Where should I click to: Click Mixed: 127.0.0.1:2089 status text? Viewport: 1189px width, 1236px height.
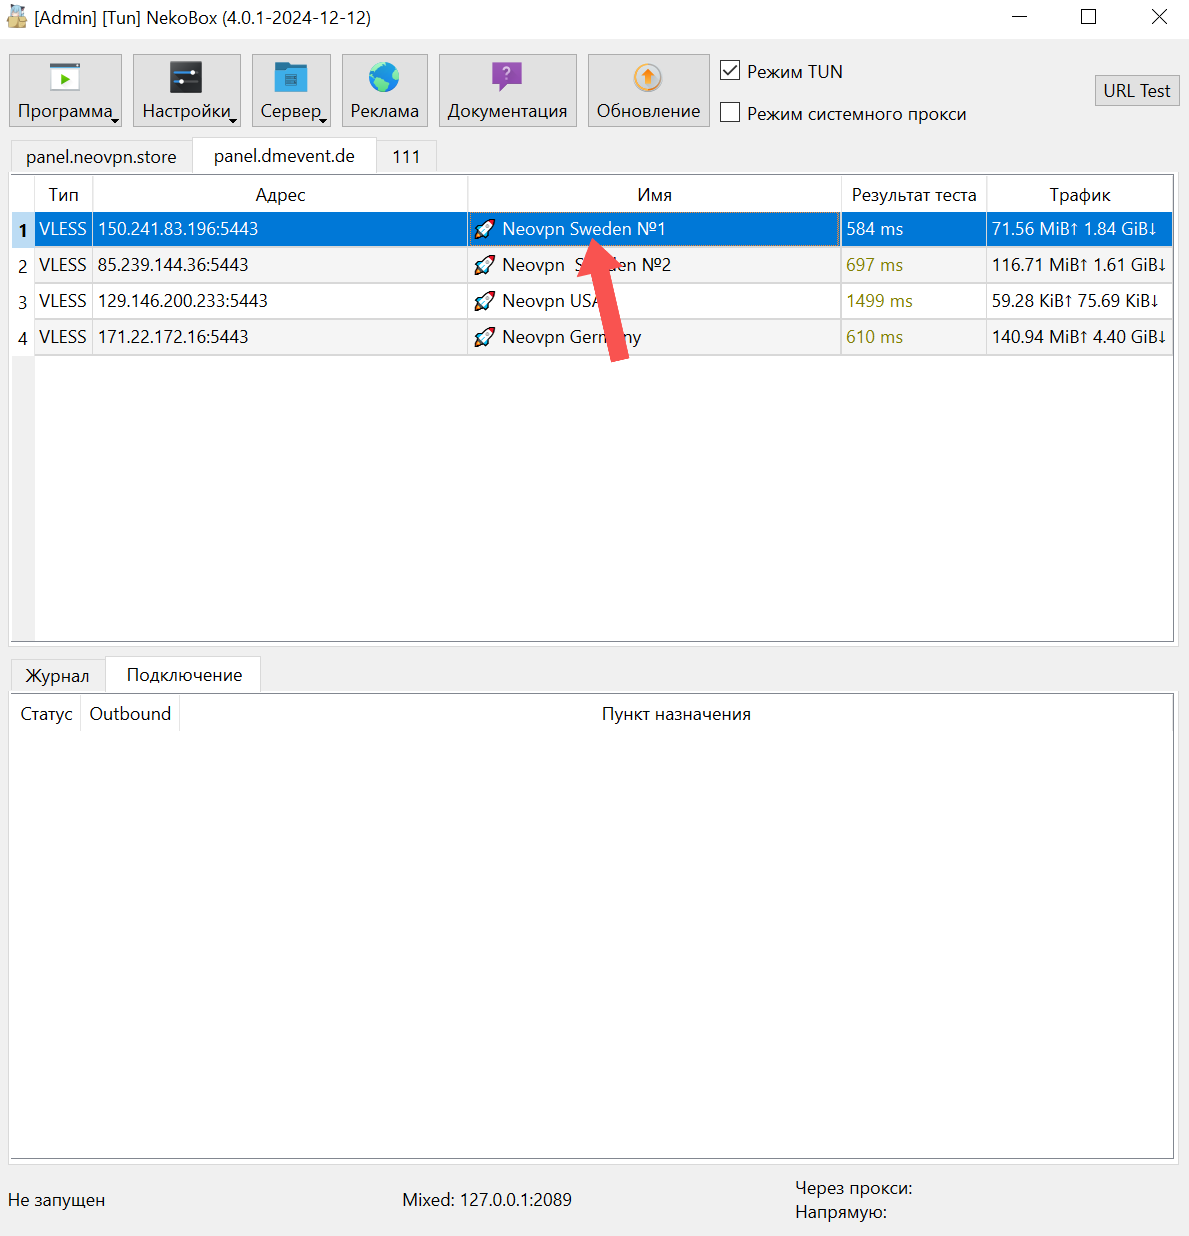(x=487, y=1200)
